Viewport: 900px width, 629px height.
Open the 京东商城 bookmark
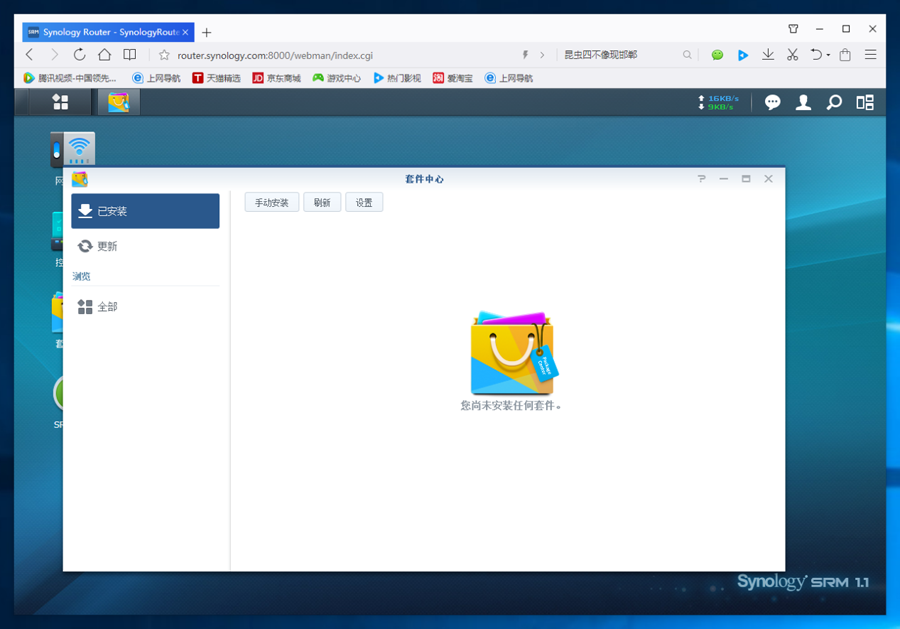click(276, 78)
